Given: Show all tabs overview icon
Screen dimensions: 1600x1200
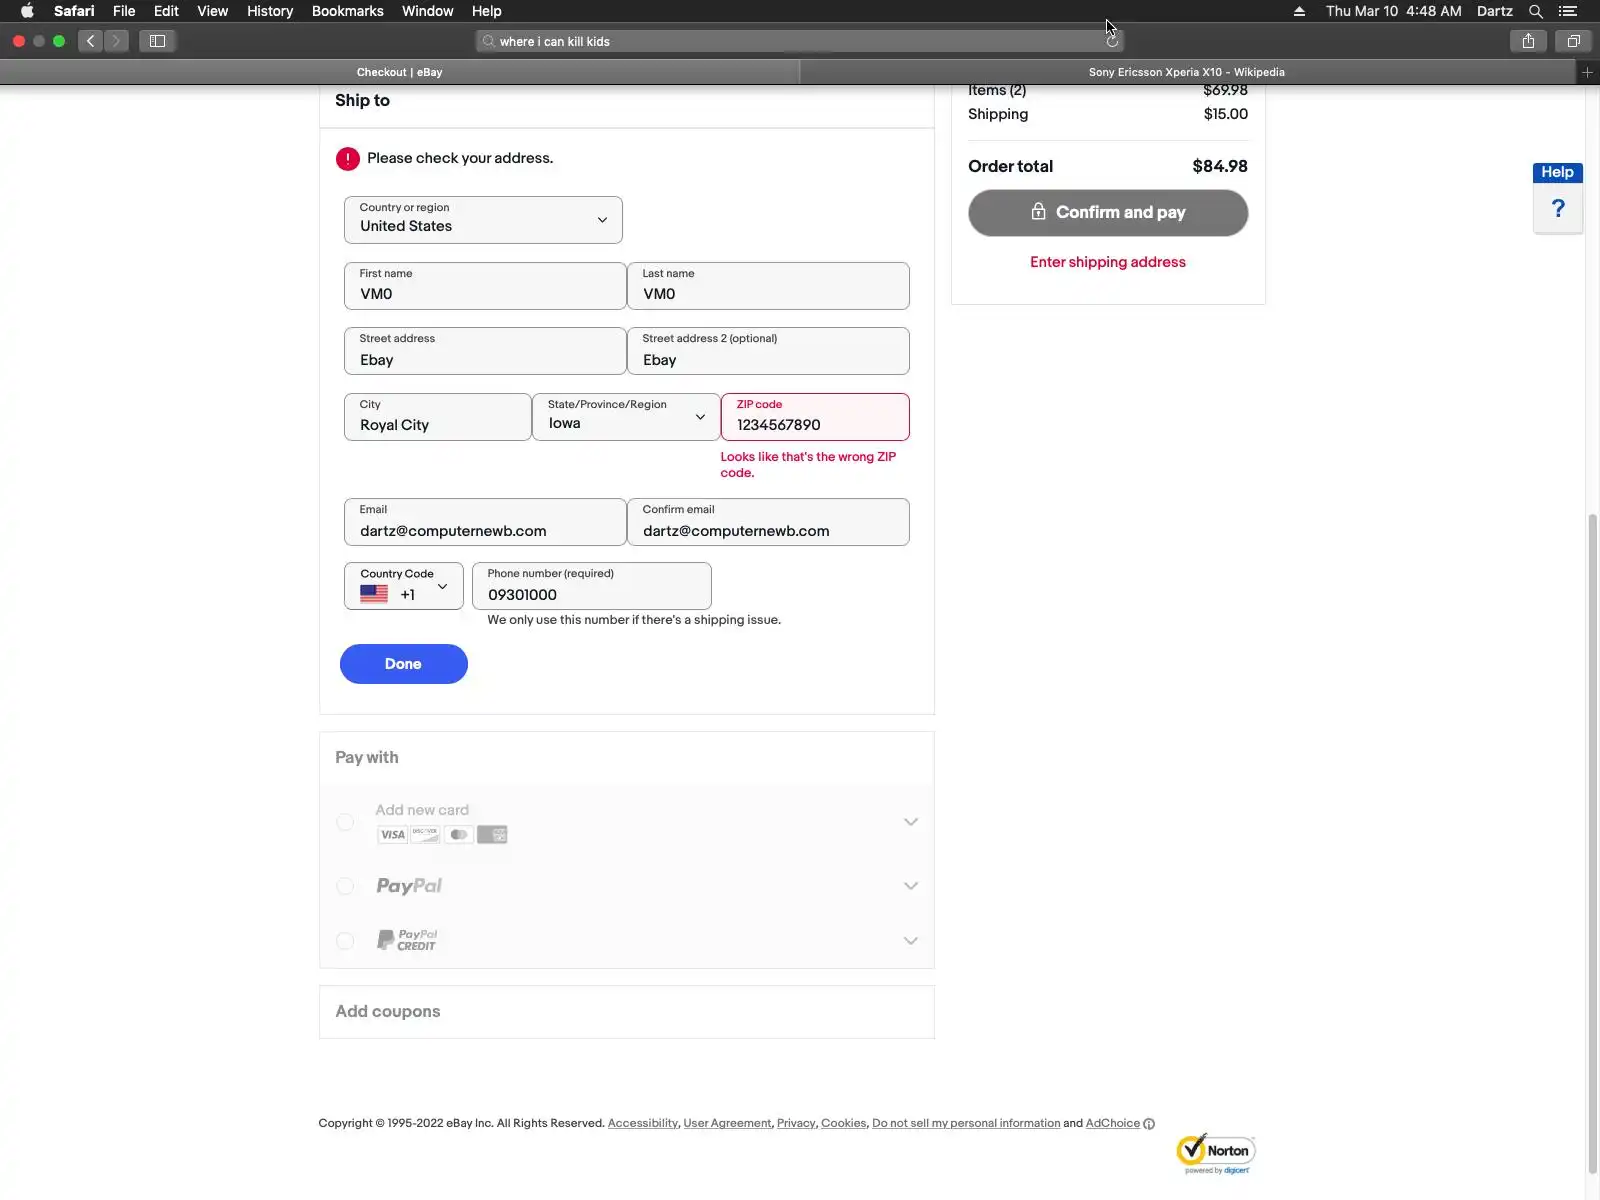Looking at the screenshot, I should coord(1573,41).
